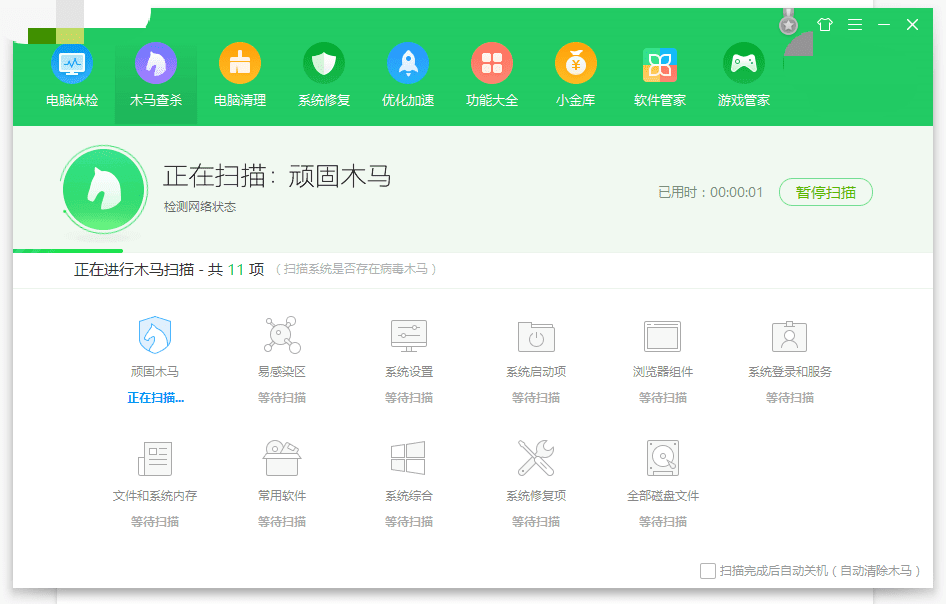Click the 浏览器组件 scan item icon

pos(662,336)
